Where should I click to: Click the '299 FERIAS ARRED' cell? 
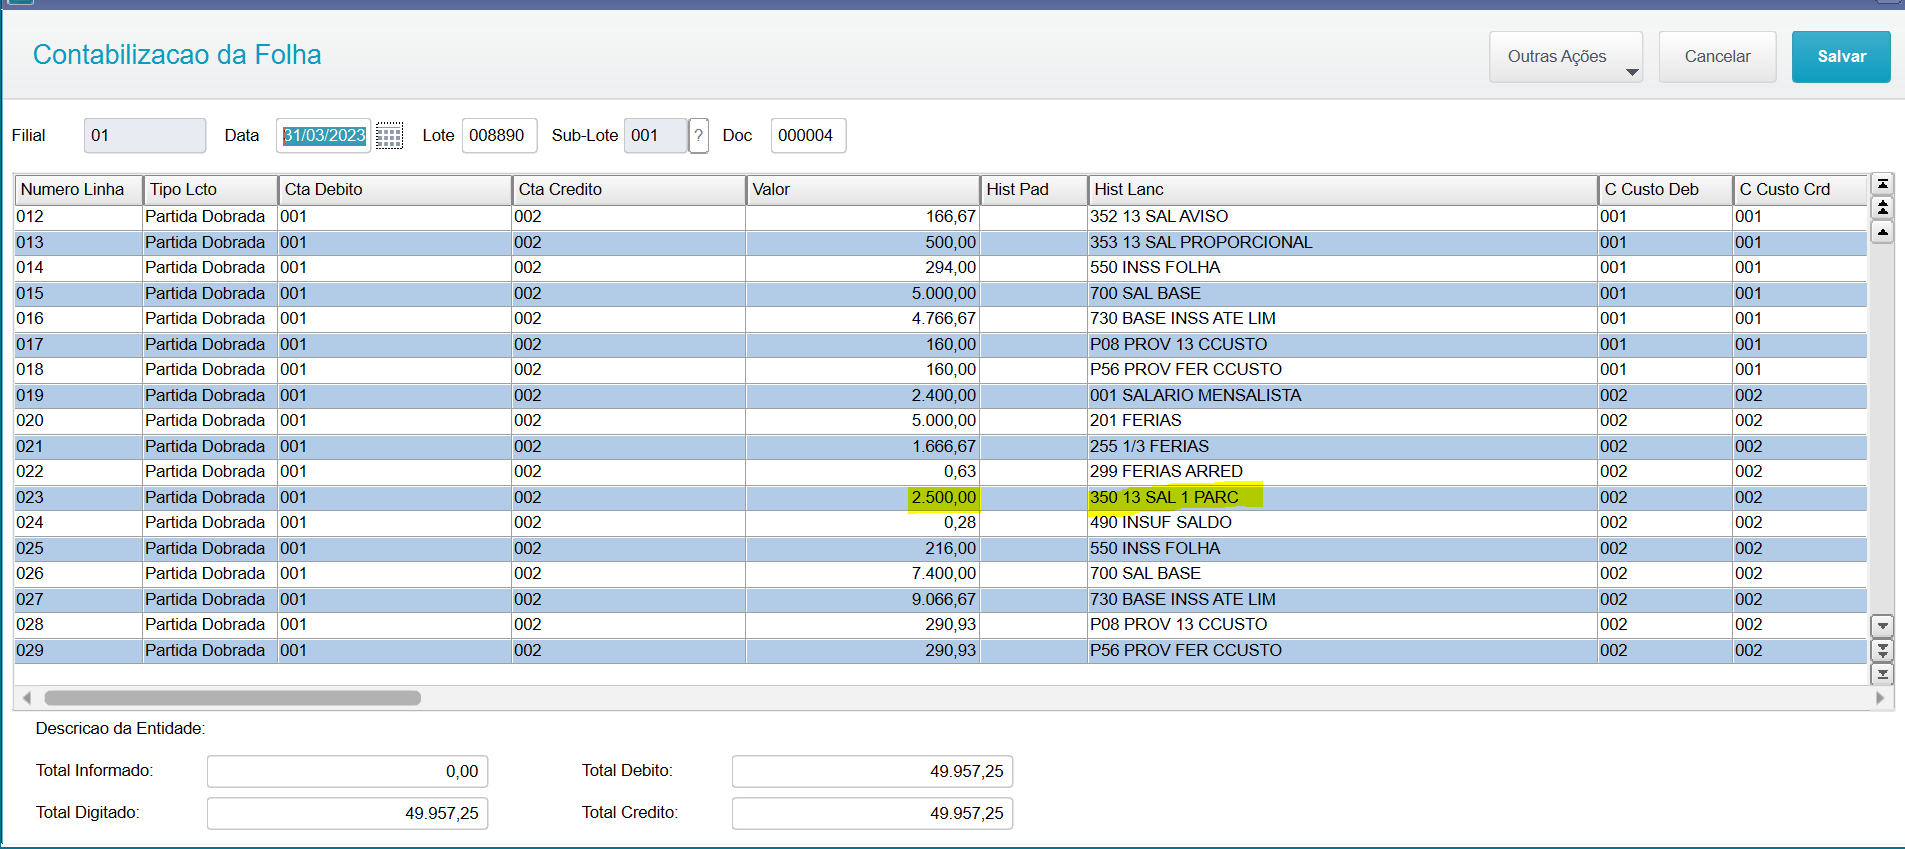click(x=1343, y=472)
